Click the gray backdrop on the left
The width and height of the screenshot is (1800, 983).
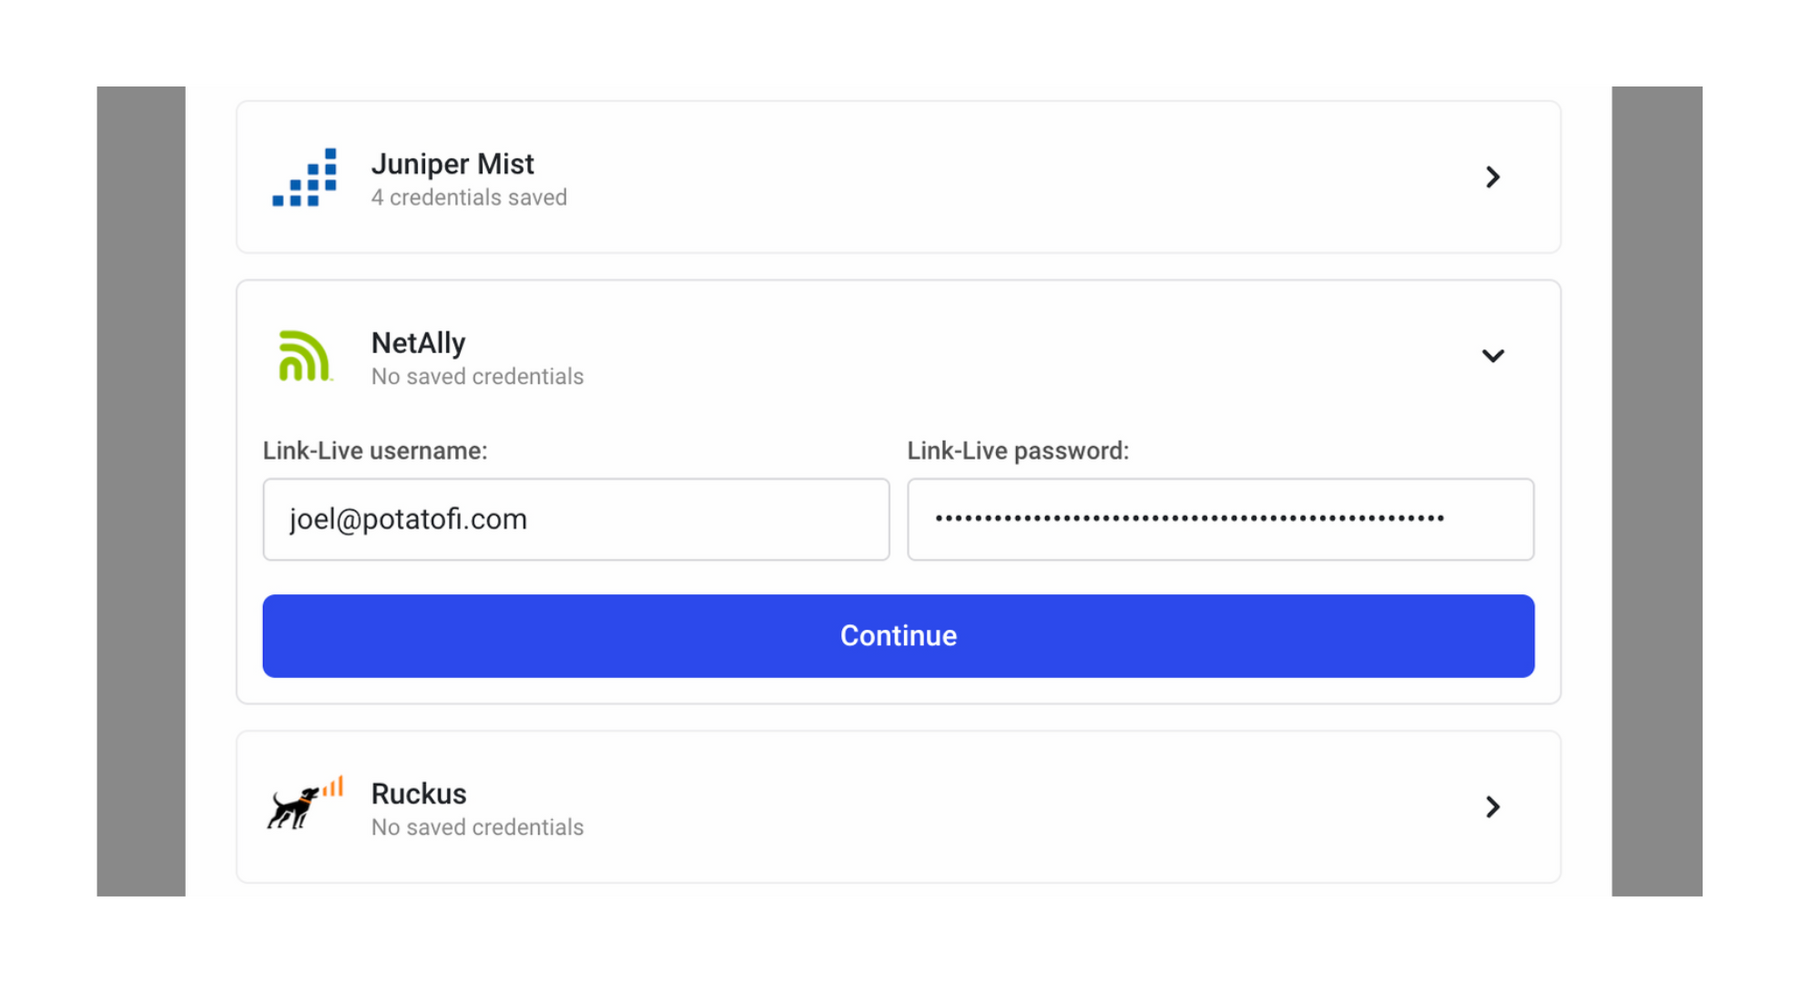pyautogui.click(x=141, y=490)
